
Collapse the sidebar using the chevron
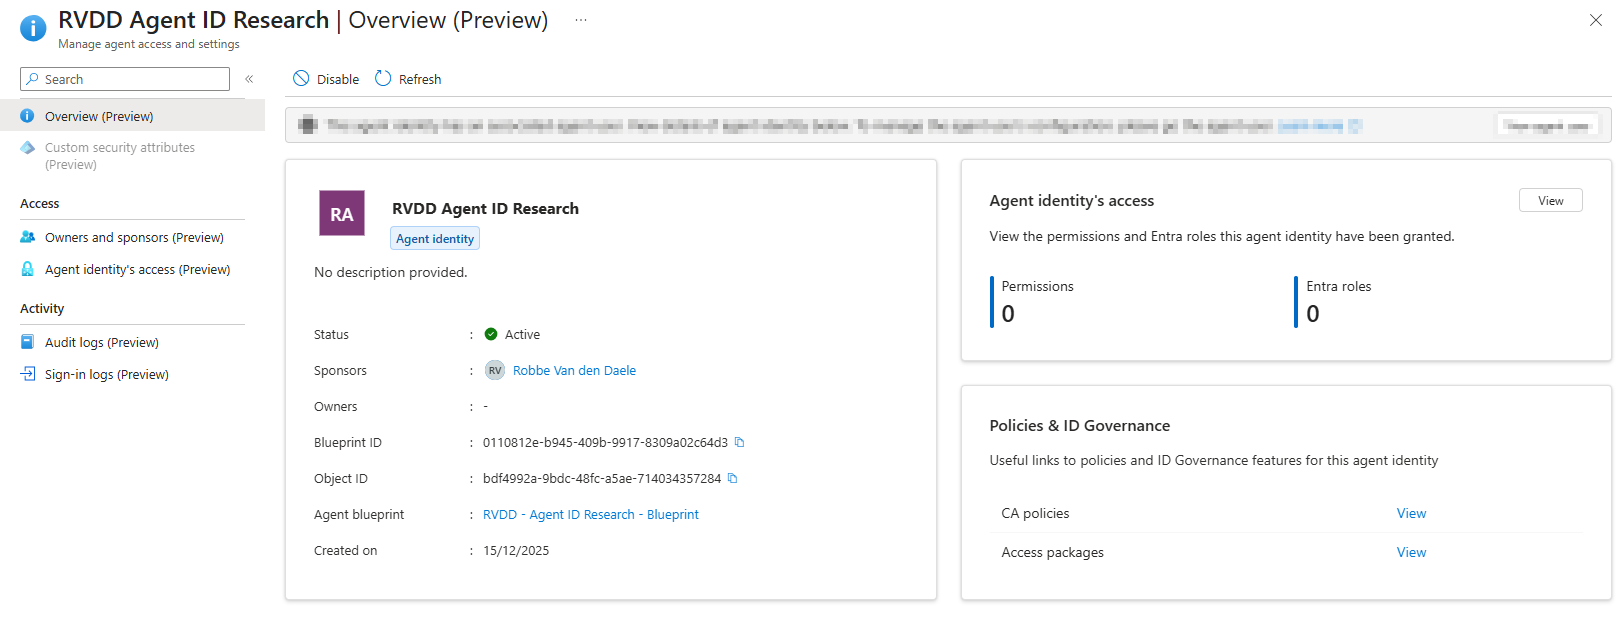point(249,79)
